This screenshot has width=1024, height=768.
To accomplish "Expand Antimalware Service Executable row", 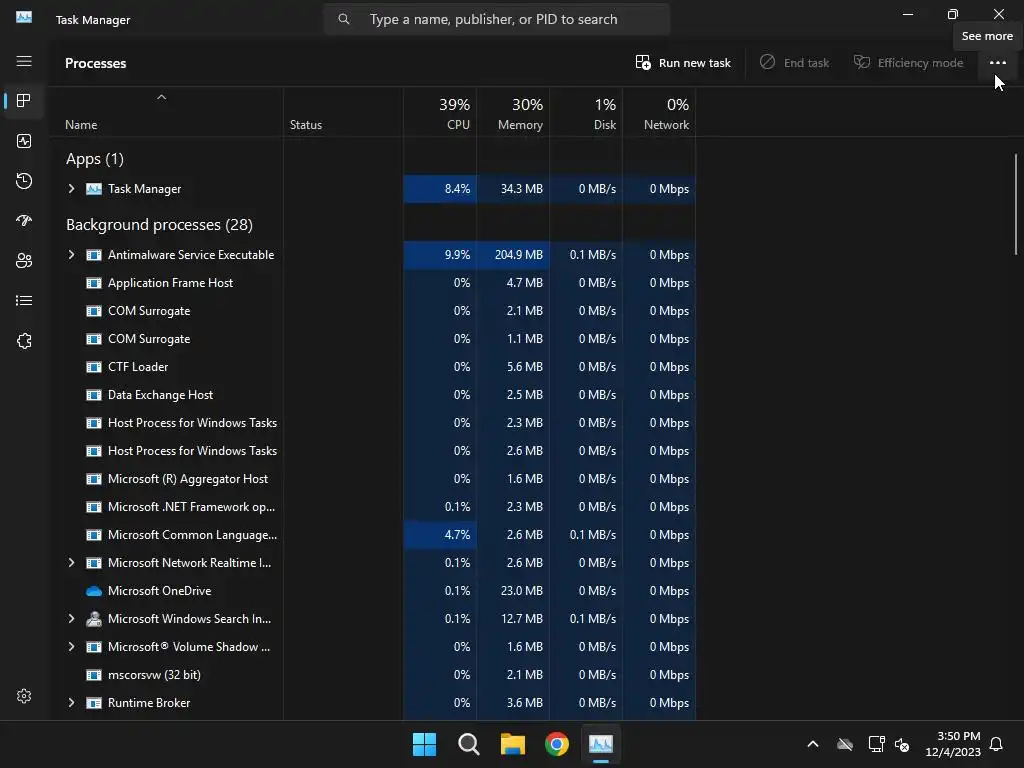I will [x=71, y=255].
